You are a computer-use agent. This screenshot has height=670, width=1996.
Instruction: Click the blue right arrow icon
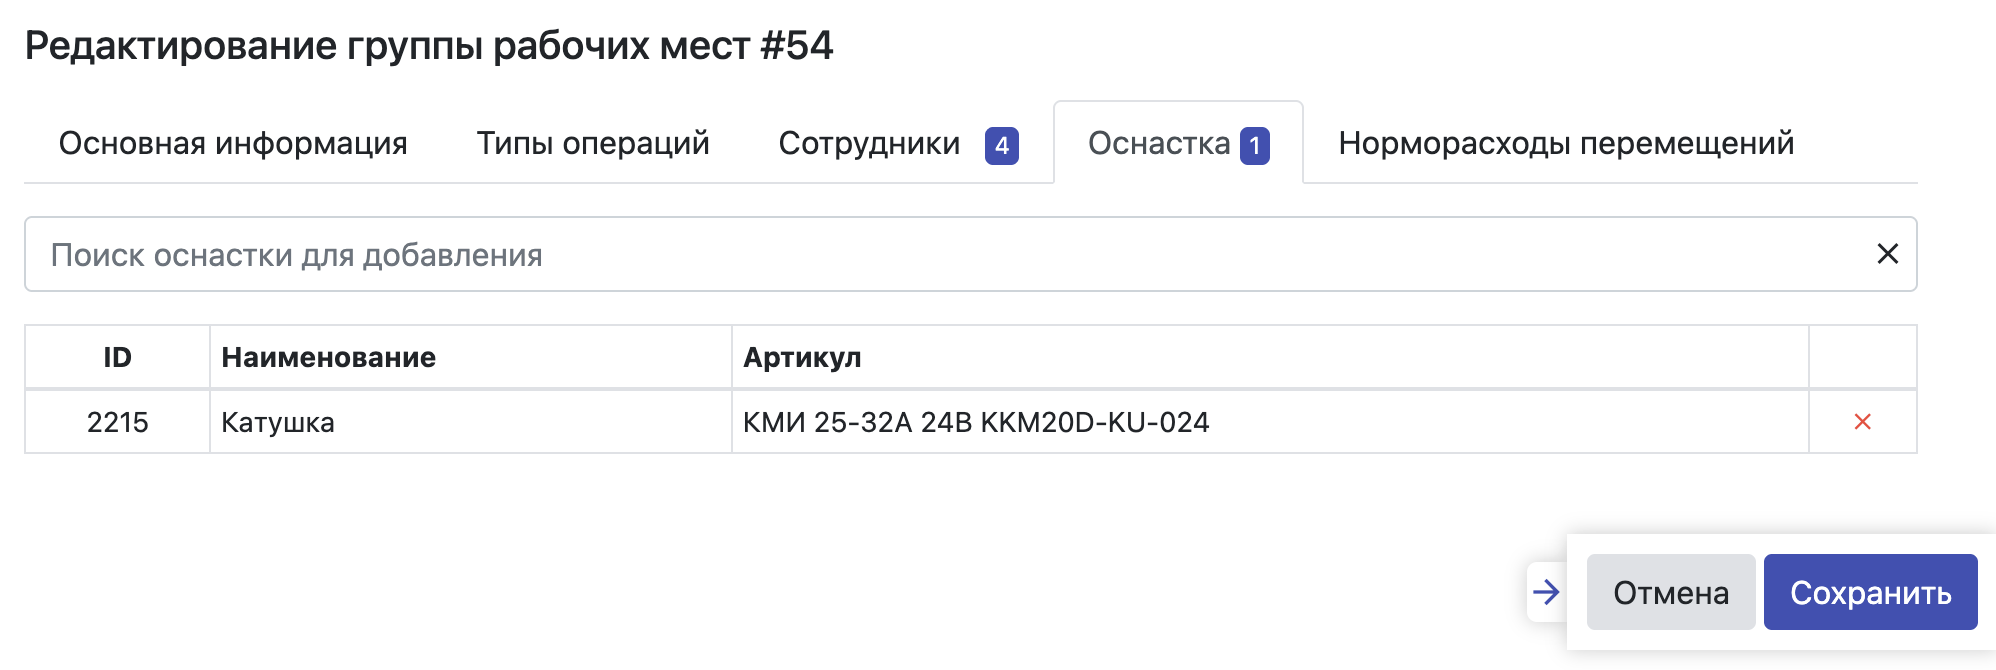[x=1546, y=592]
